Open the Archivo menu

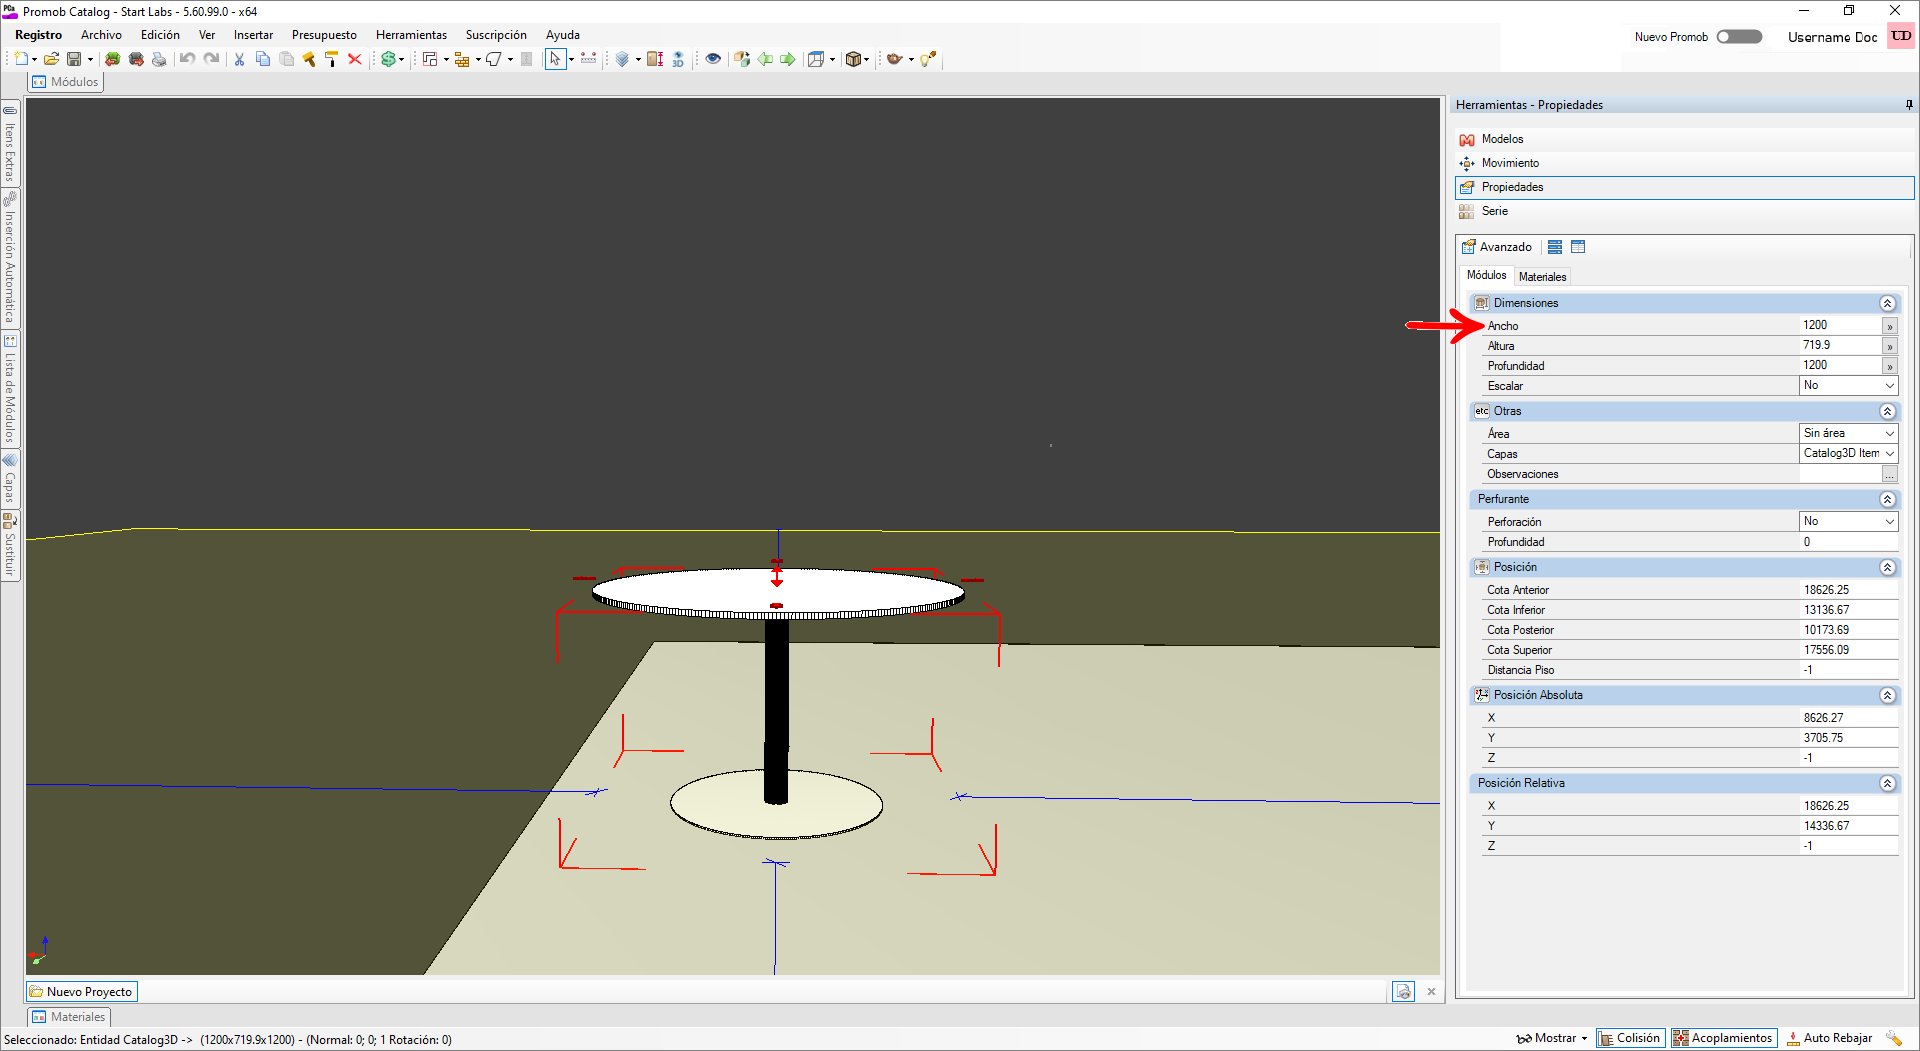[101, 35]
